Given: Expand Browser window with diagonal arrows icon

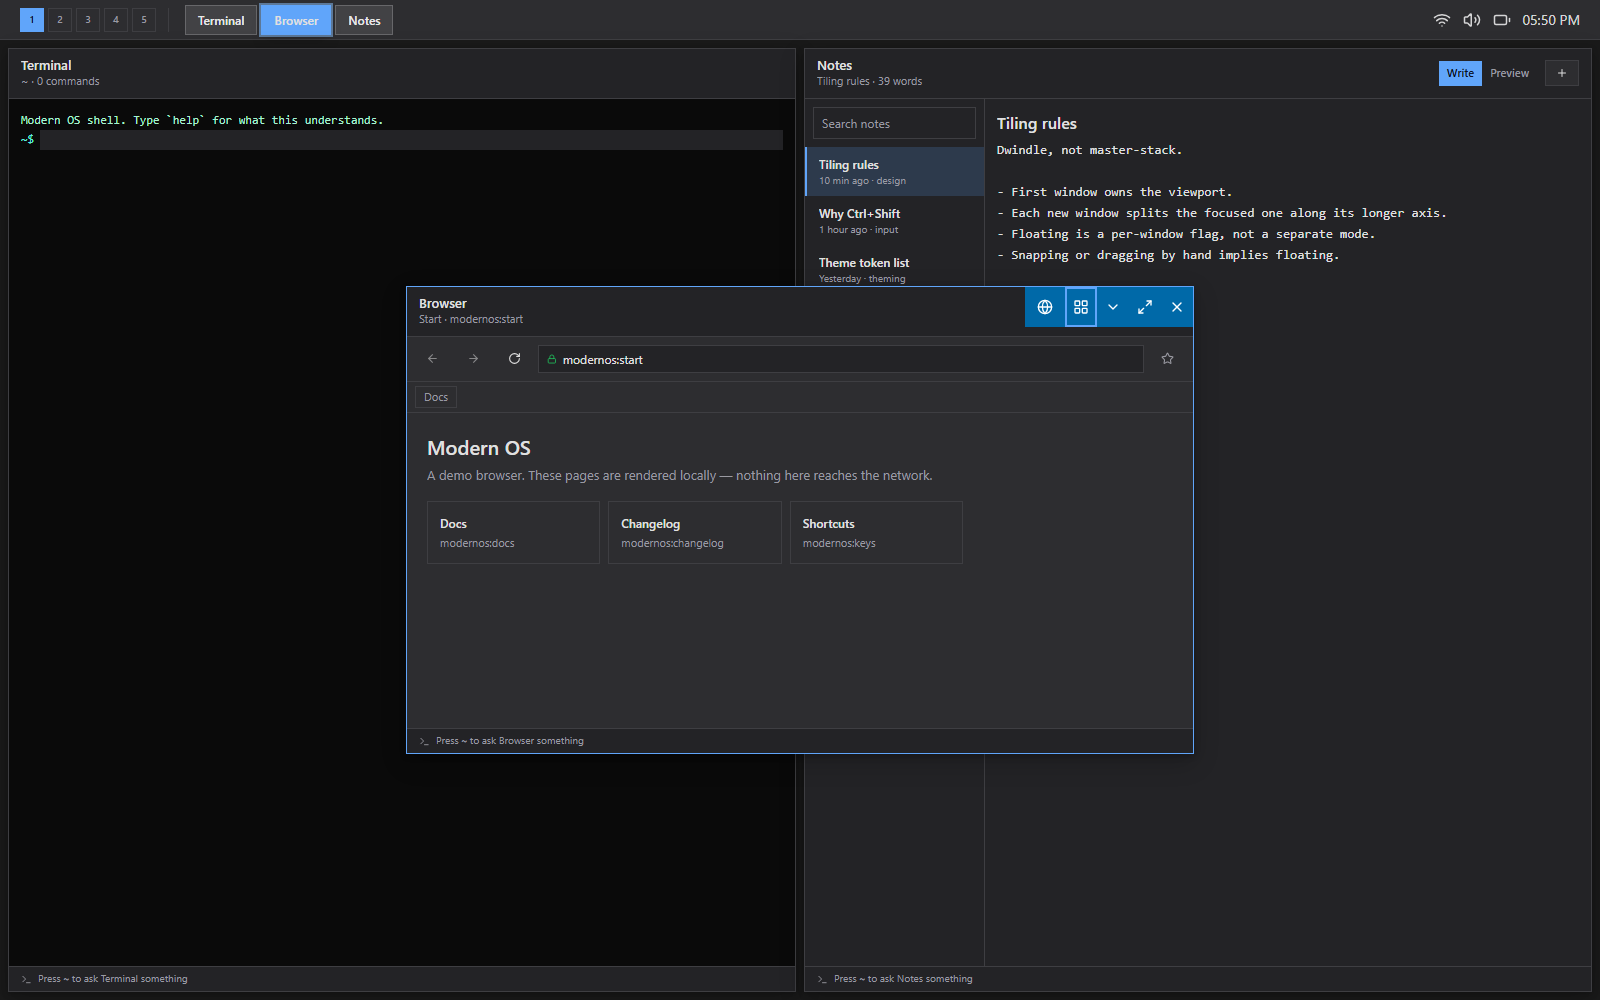Looking at the screenshot, I should [1145, 307].
